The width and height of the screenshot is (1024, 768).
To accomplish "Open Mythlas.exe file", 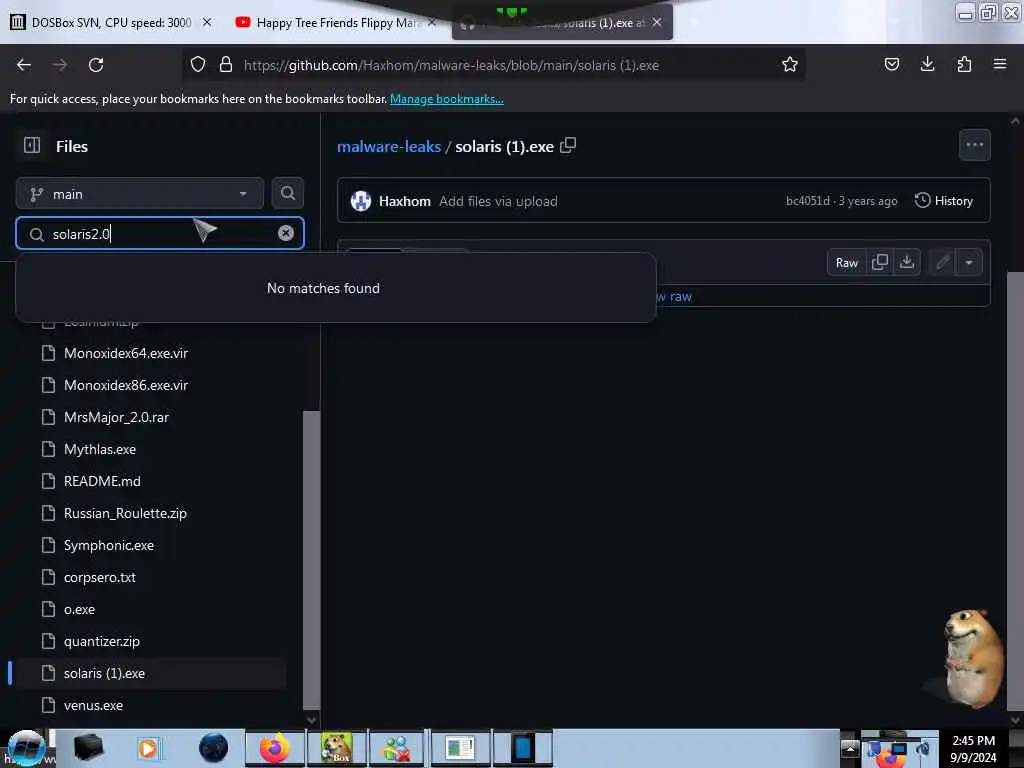I will click(x=100, y=449).
